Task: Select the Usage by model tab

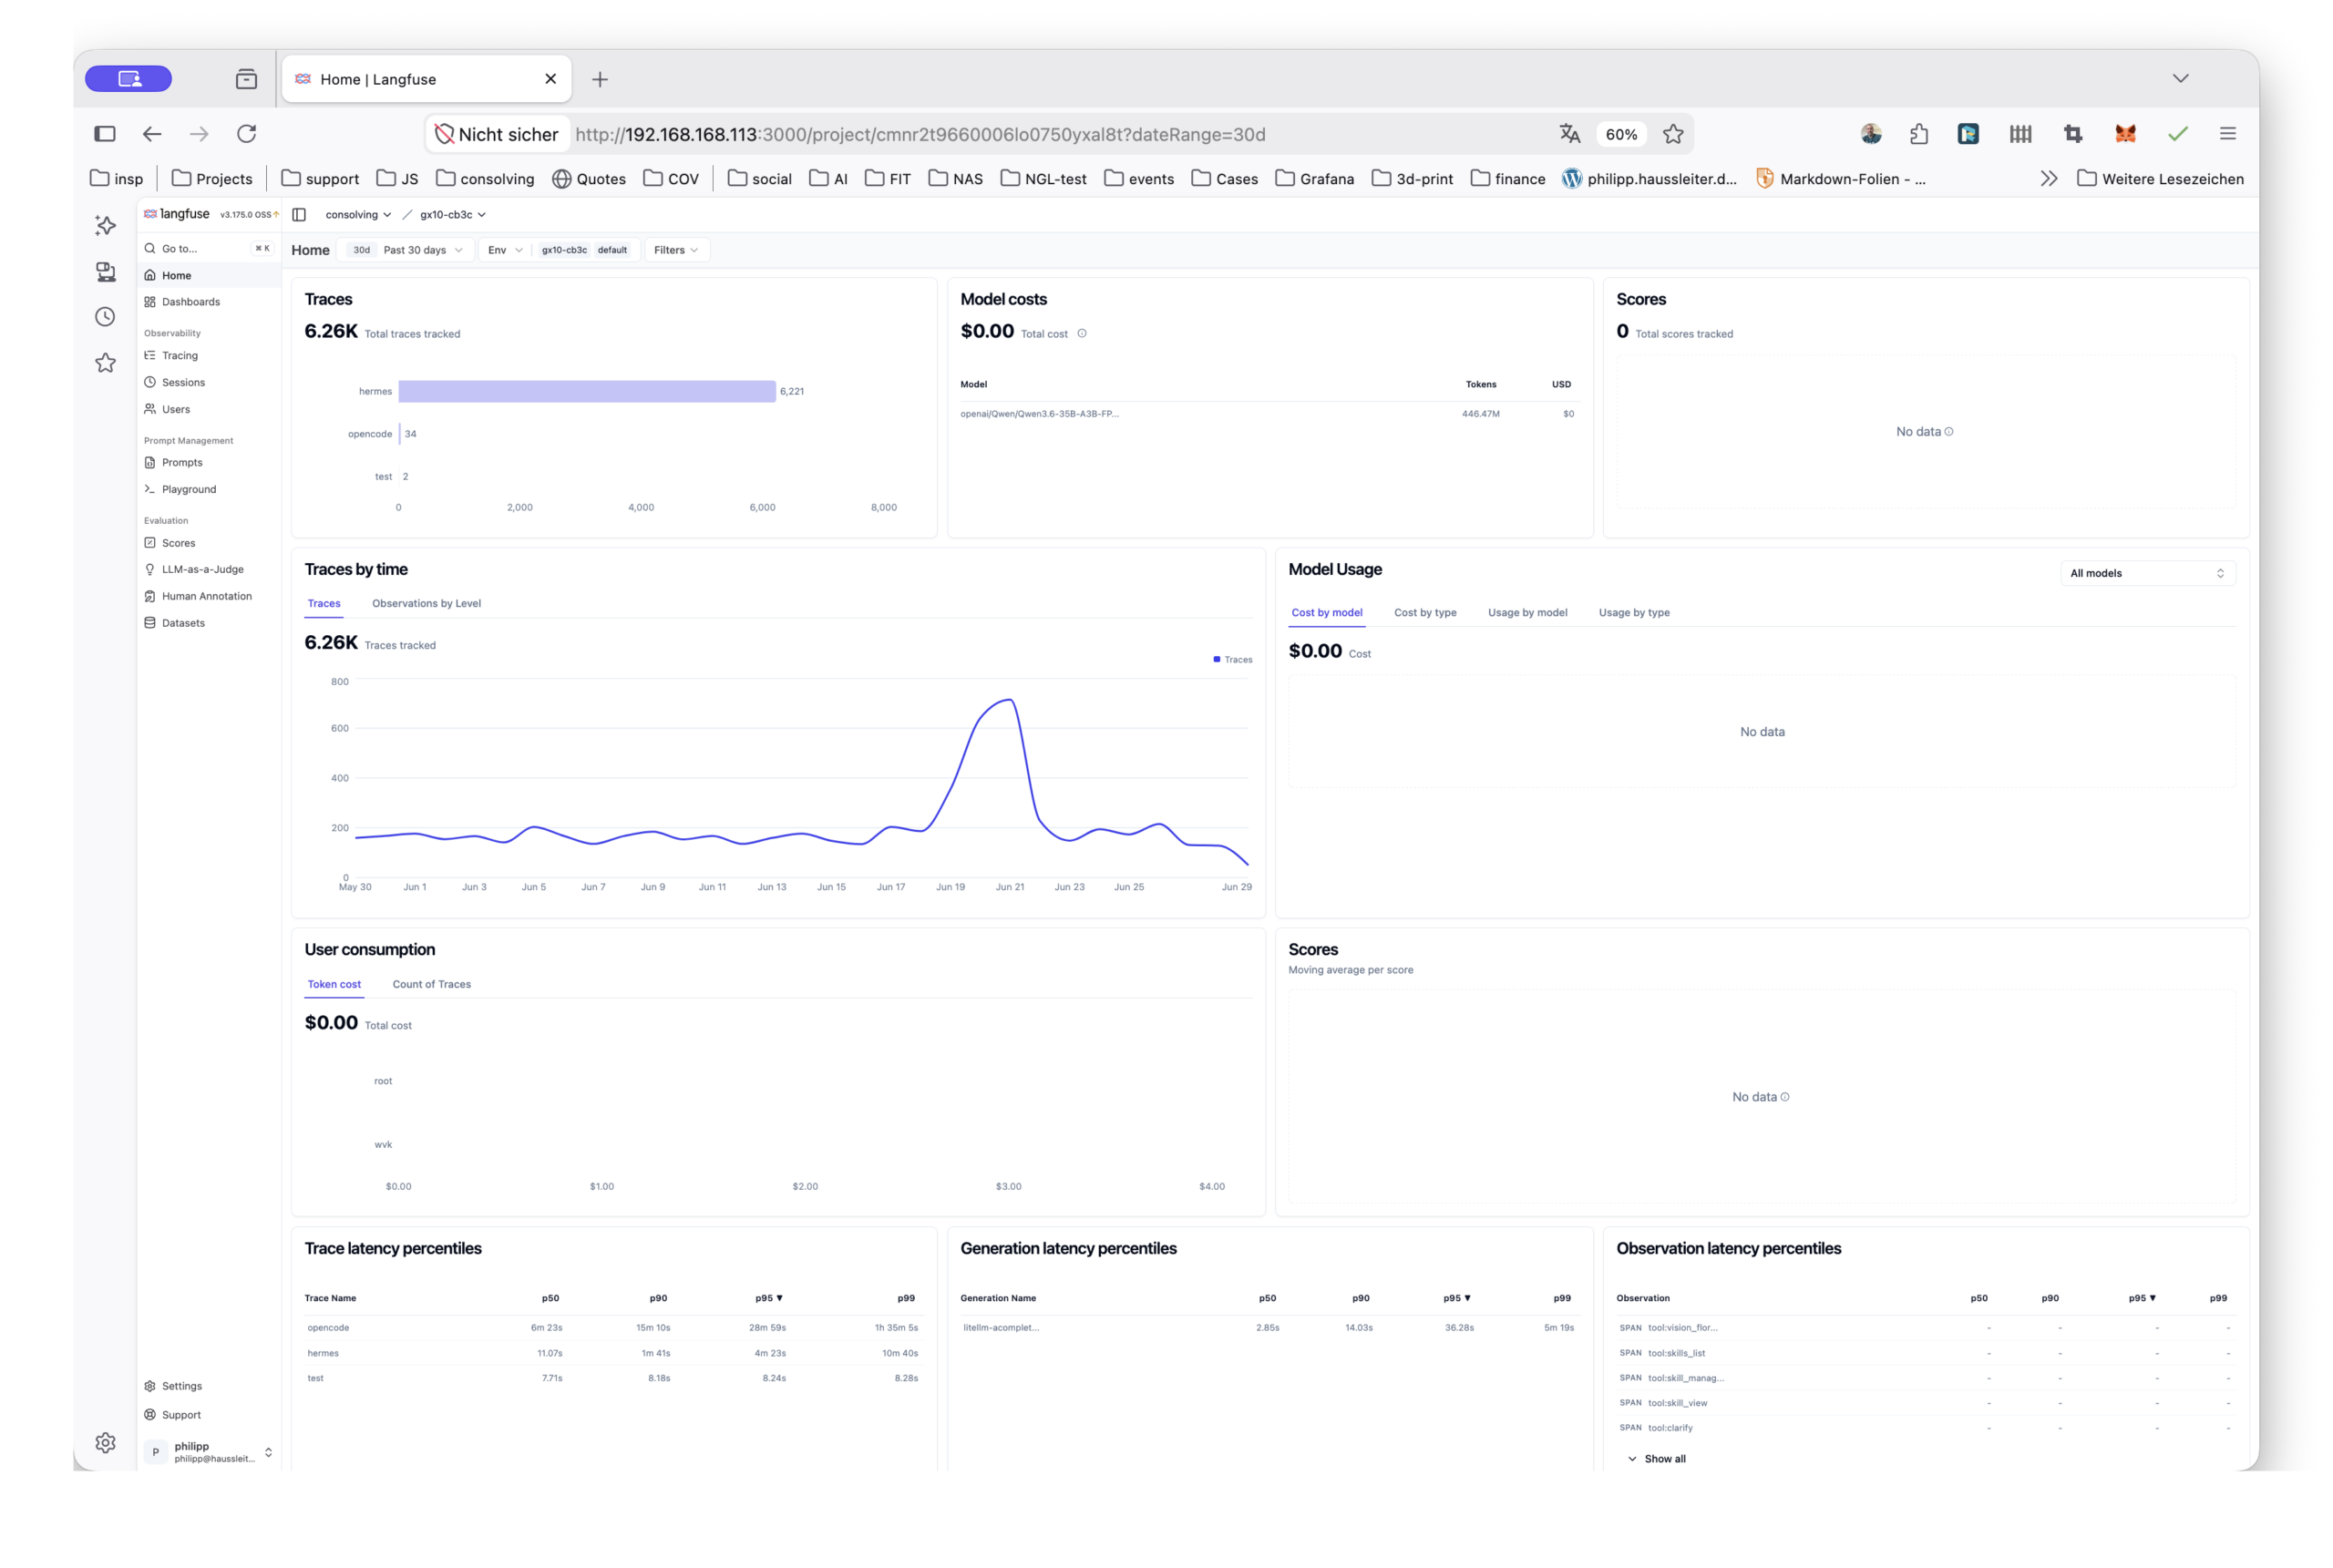Action: coord(1528,613)
